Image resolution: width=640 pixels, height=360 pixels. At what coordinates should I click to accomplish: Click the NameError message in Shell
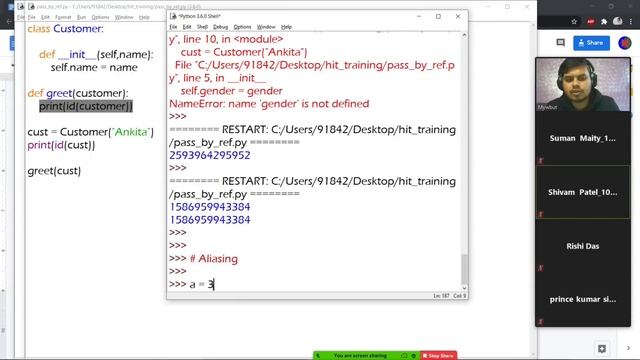click(x=269, y=104)
